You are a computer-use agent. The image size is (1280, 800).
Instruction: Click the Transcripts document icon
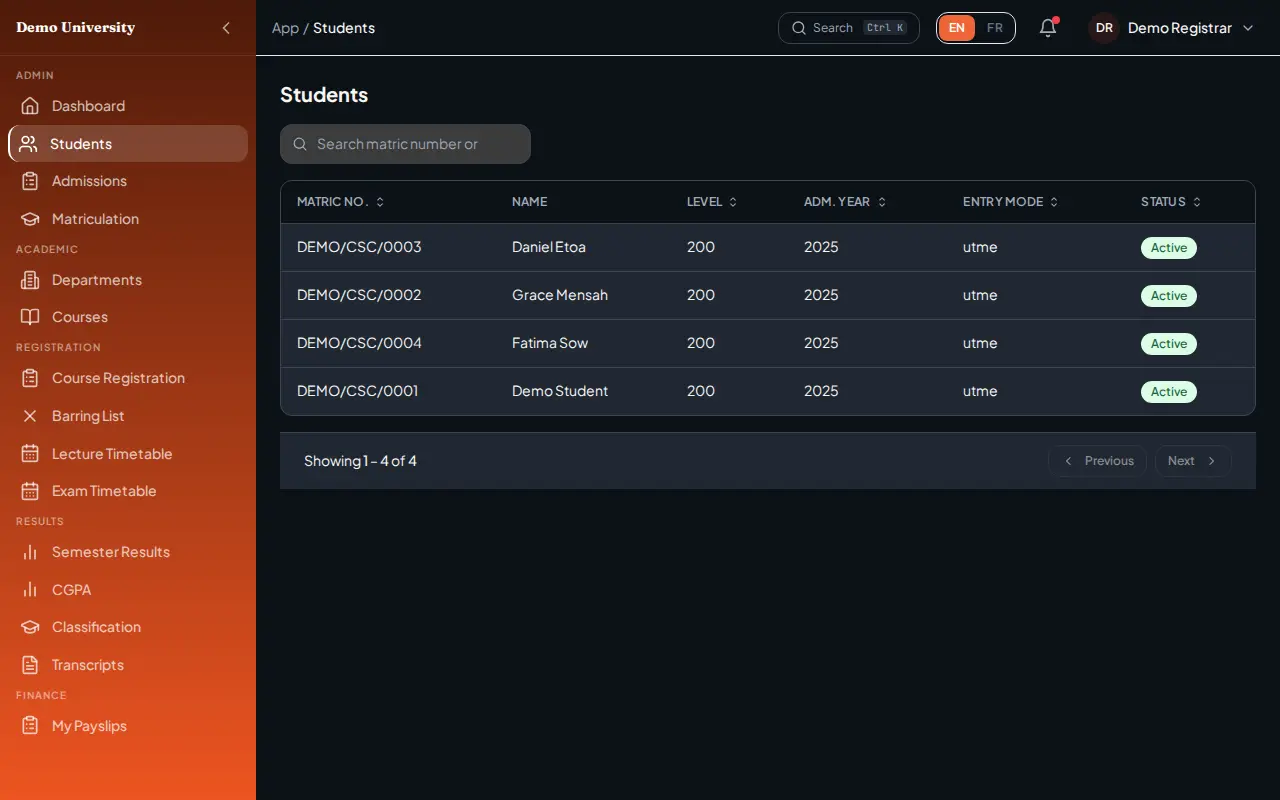pyautogui.click(x=30, y=665)
